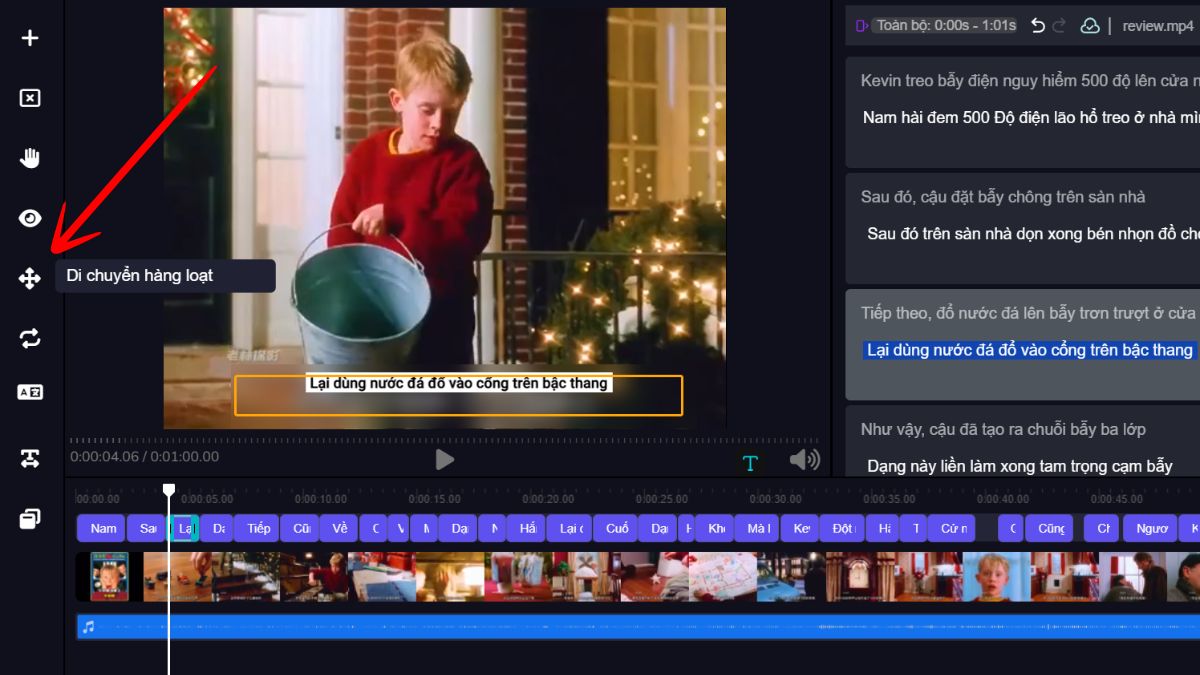Select the 'Khi' subtitle clip
Screen dimensions: 1200x675
click(716, 528)
